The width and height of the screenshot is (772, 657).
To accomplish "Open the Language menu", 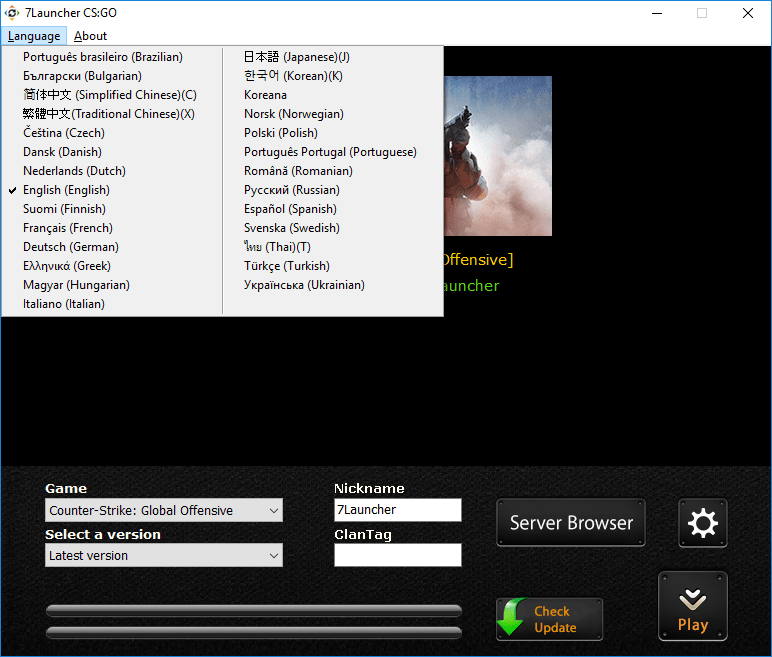I will coord(33,36).
